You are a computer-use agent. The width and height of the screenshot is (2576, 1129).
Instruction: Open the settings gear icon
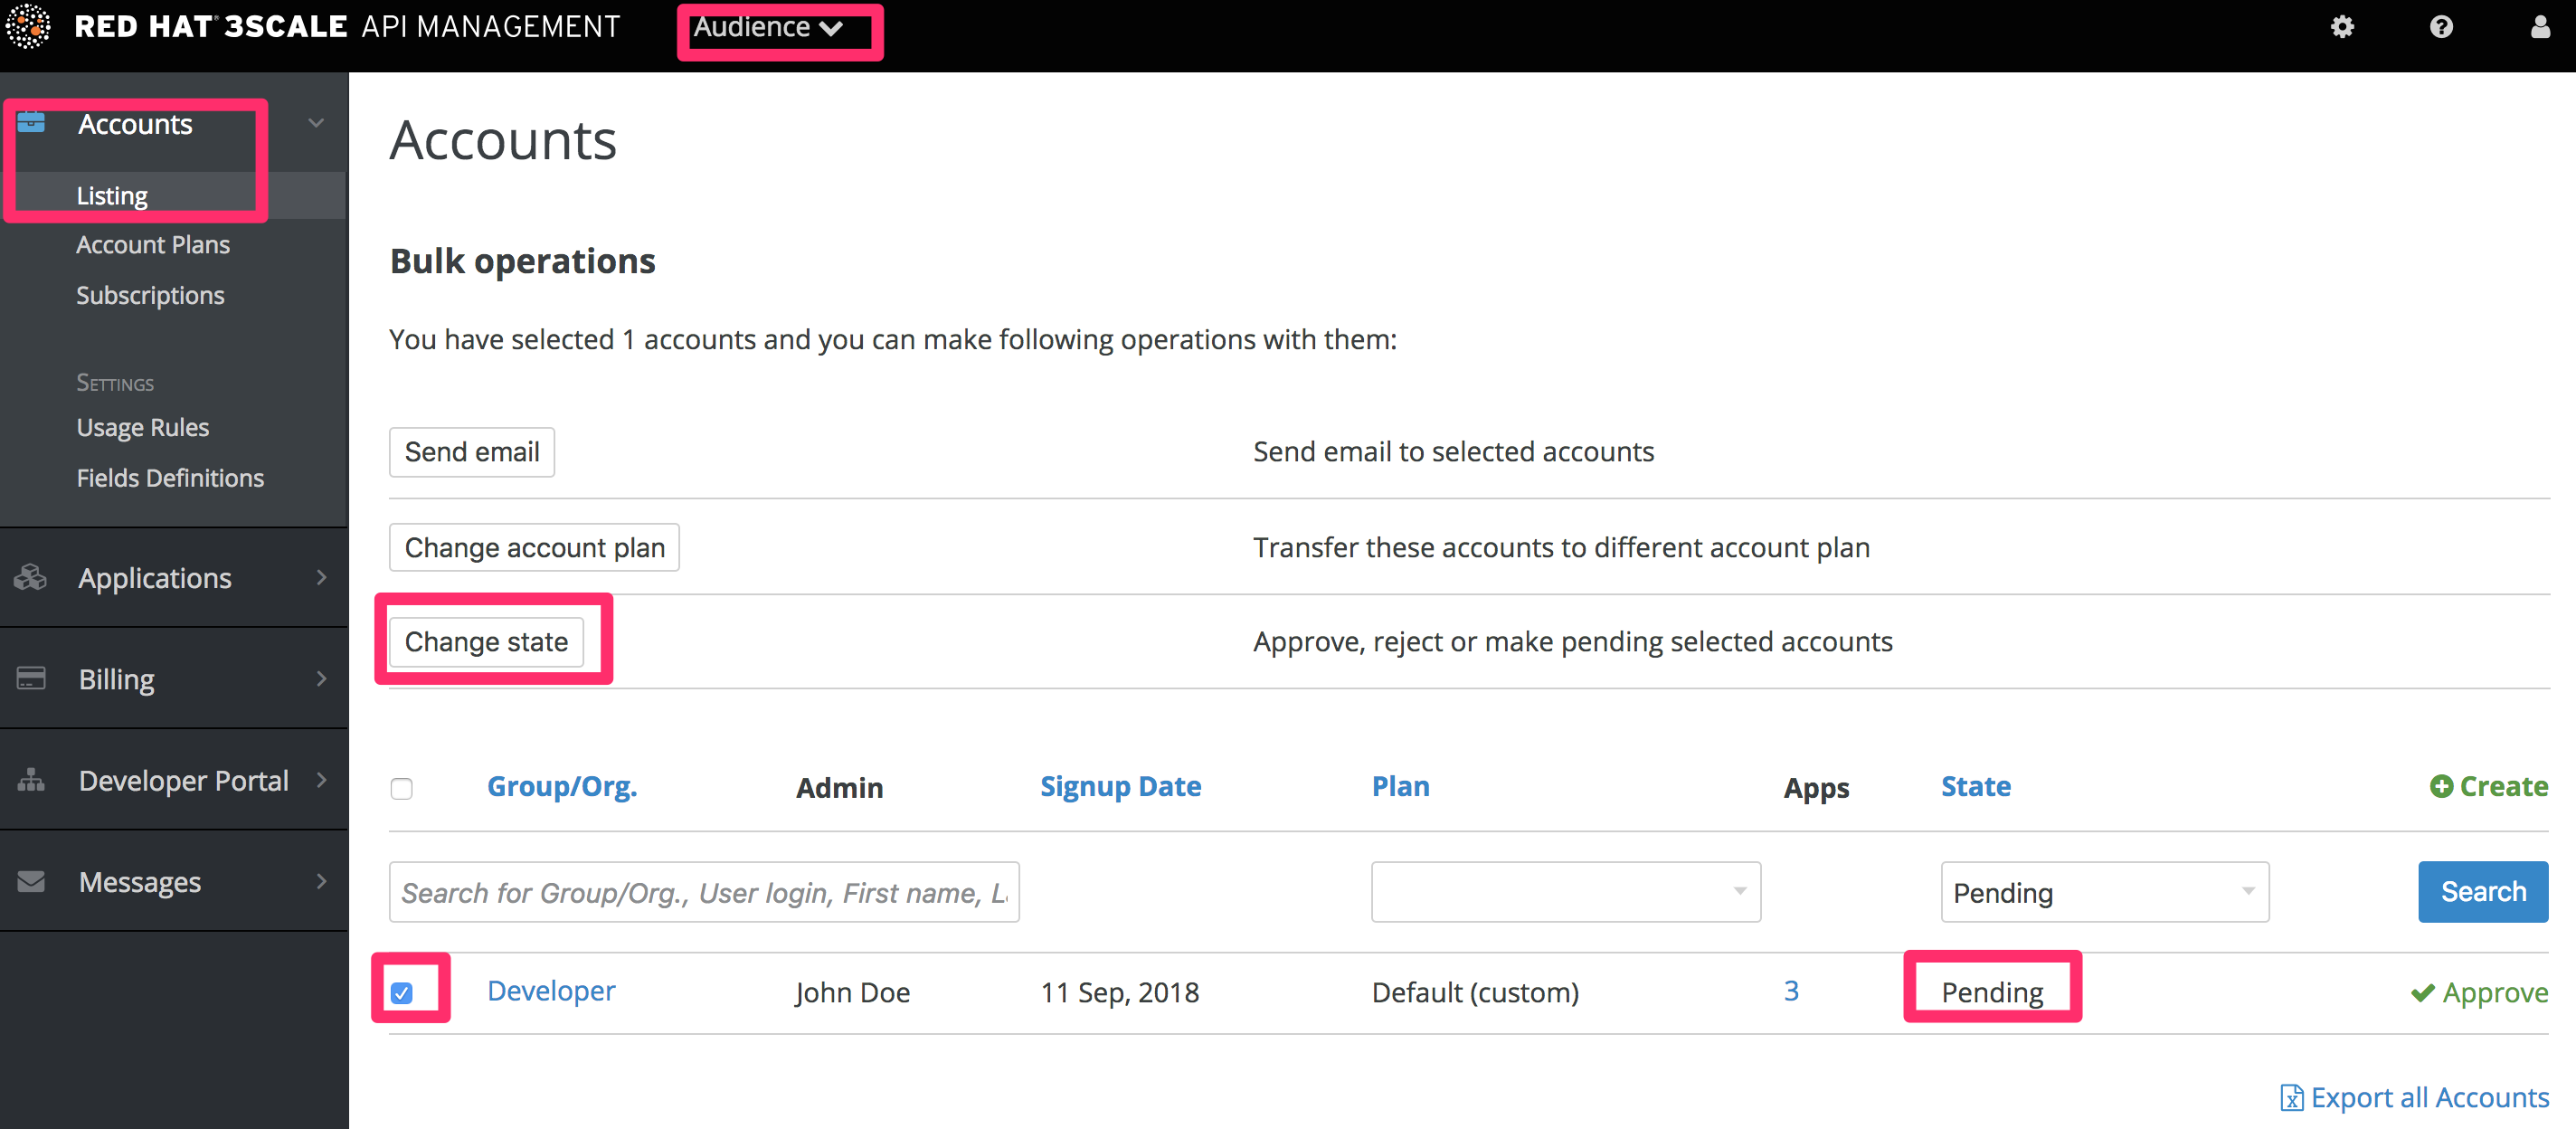(2342, 27)
